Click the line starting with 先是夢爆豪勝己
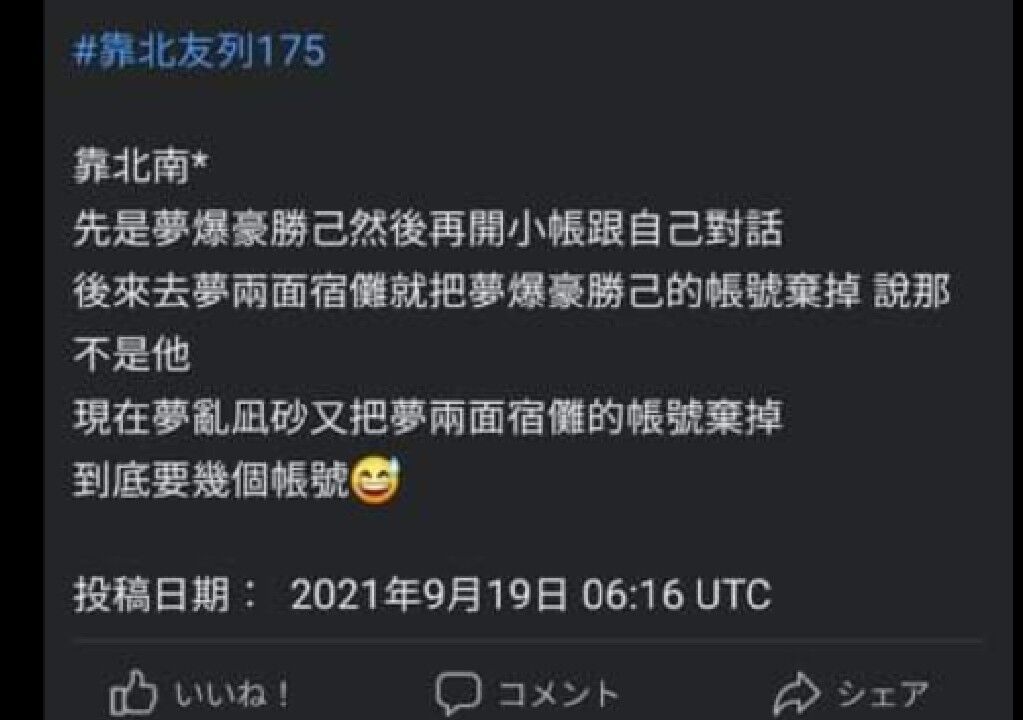Image resolution: width=1023 pixels, height=720 pixels. point(427,228)
